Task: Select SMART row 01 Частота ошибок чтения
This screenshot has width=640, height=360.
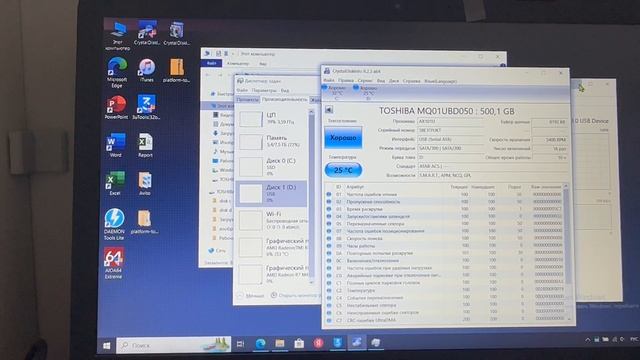Action: pos(445,194)
